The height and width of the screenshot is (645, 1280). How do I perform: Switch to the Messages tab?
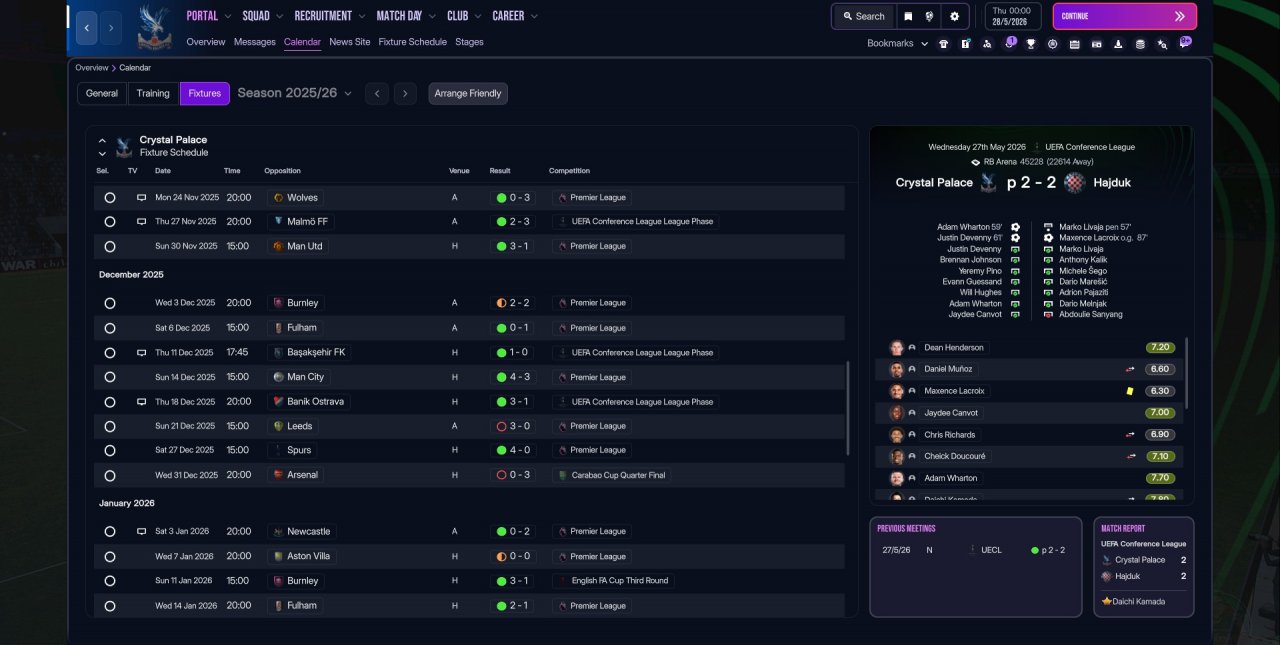(255, 42)
